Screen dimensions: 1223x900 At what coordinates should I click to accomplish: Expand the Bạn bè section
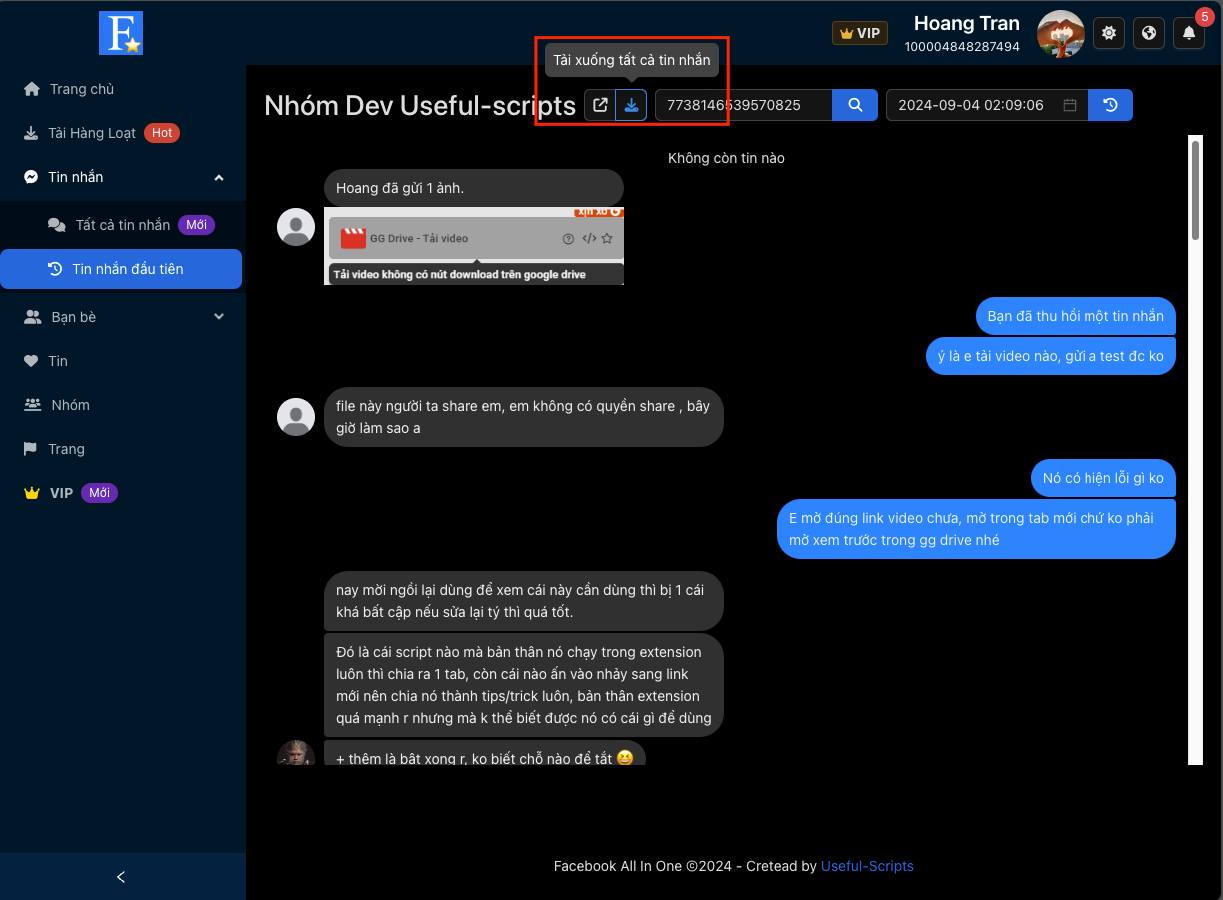click(122, 317)
